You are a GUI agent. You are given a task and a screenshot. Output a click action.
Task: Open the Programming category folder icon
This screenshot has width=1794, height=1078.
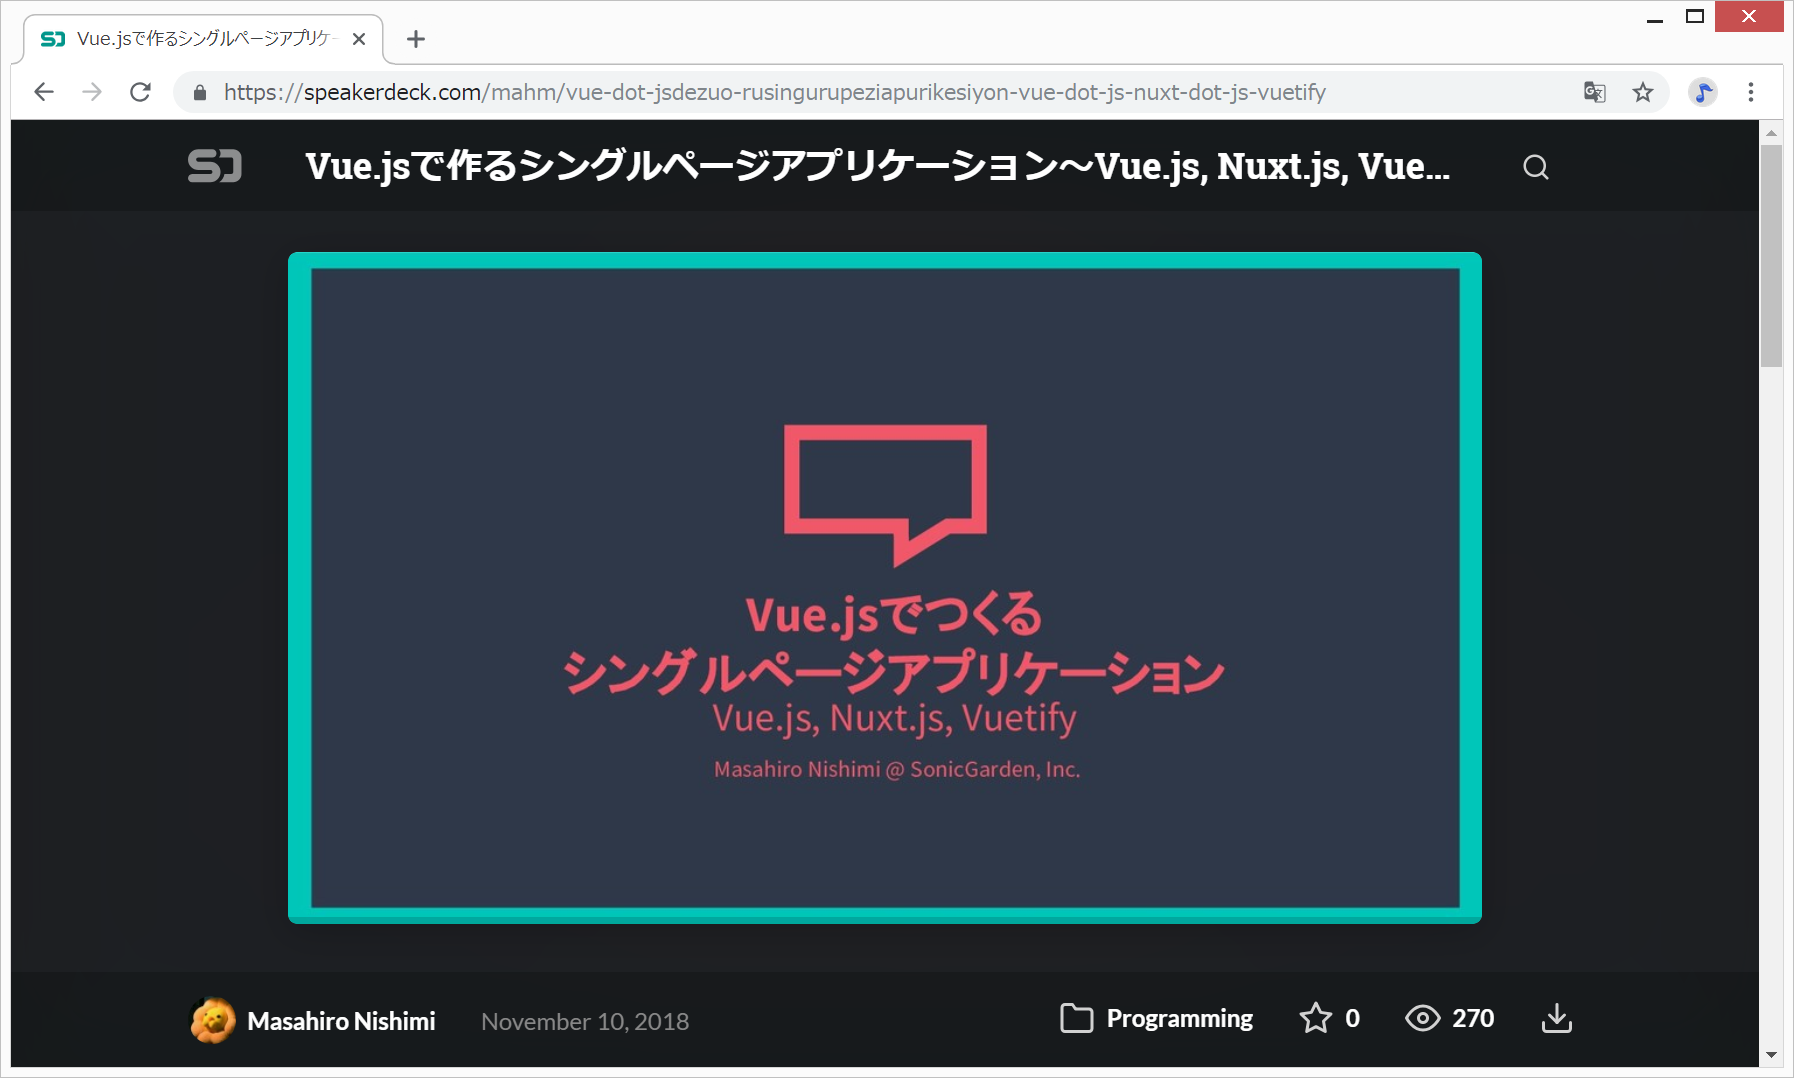coord(1076,1018)
